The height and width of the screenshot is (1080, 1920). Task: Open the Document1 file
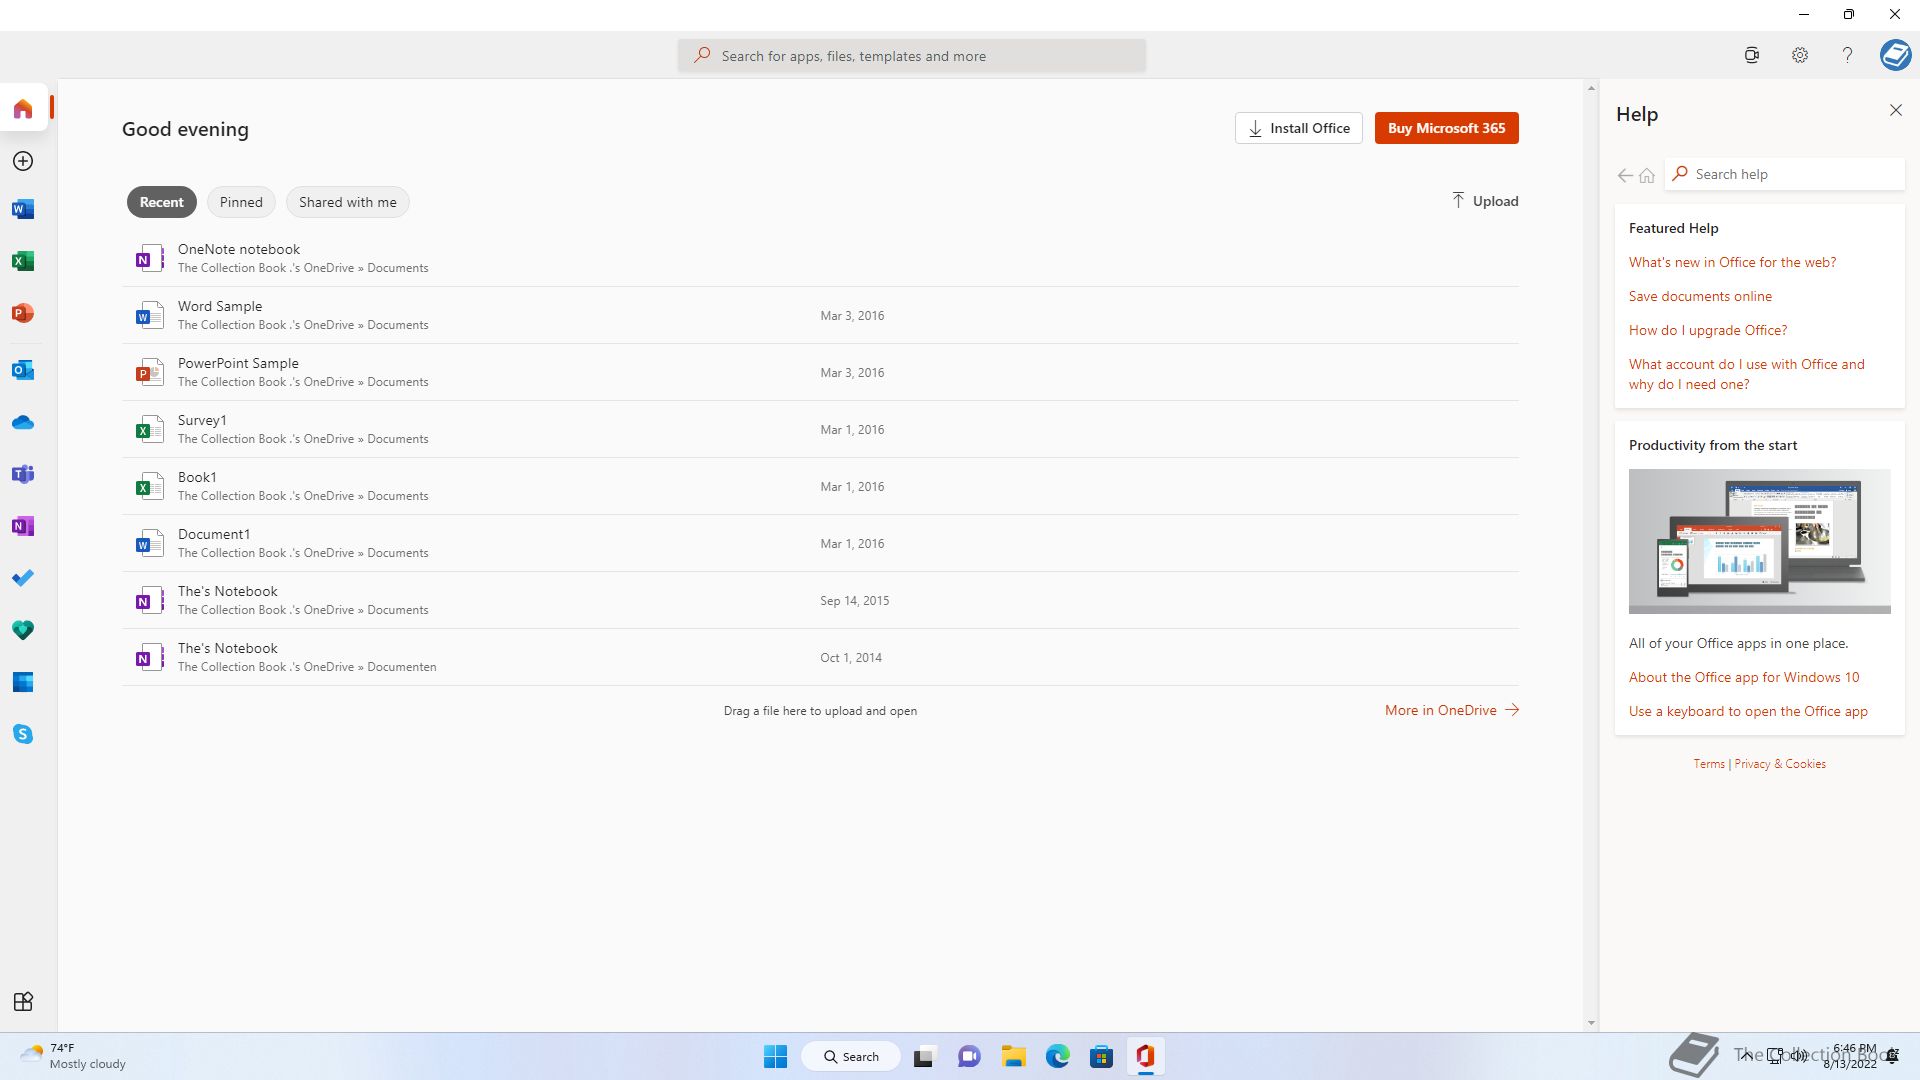pos(820,543)
